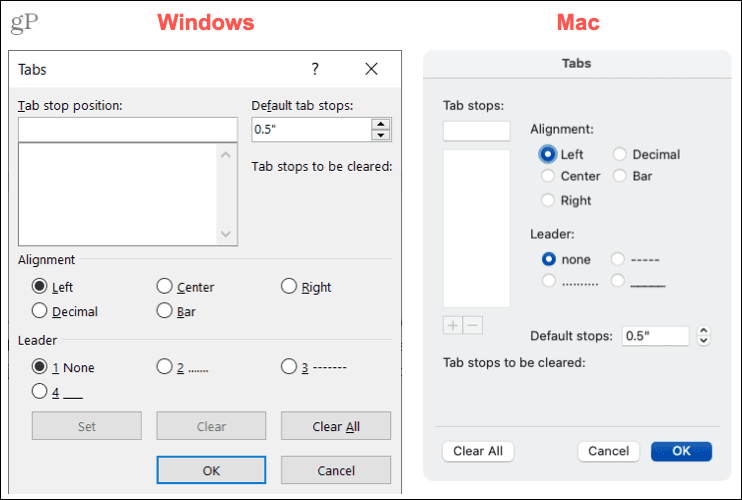Click the Clear button in the Windows dialog
The image size is (742, 500).
point(211,426)
